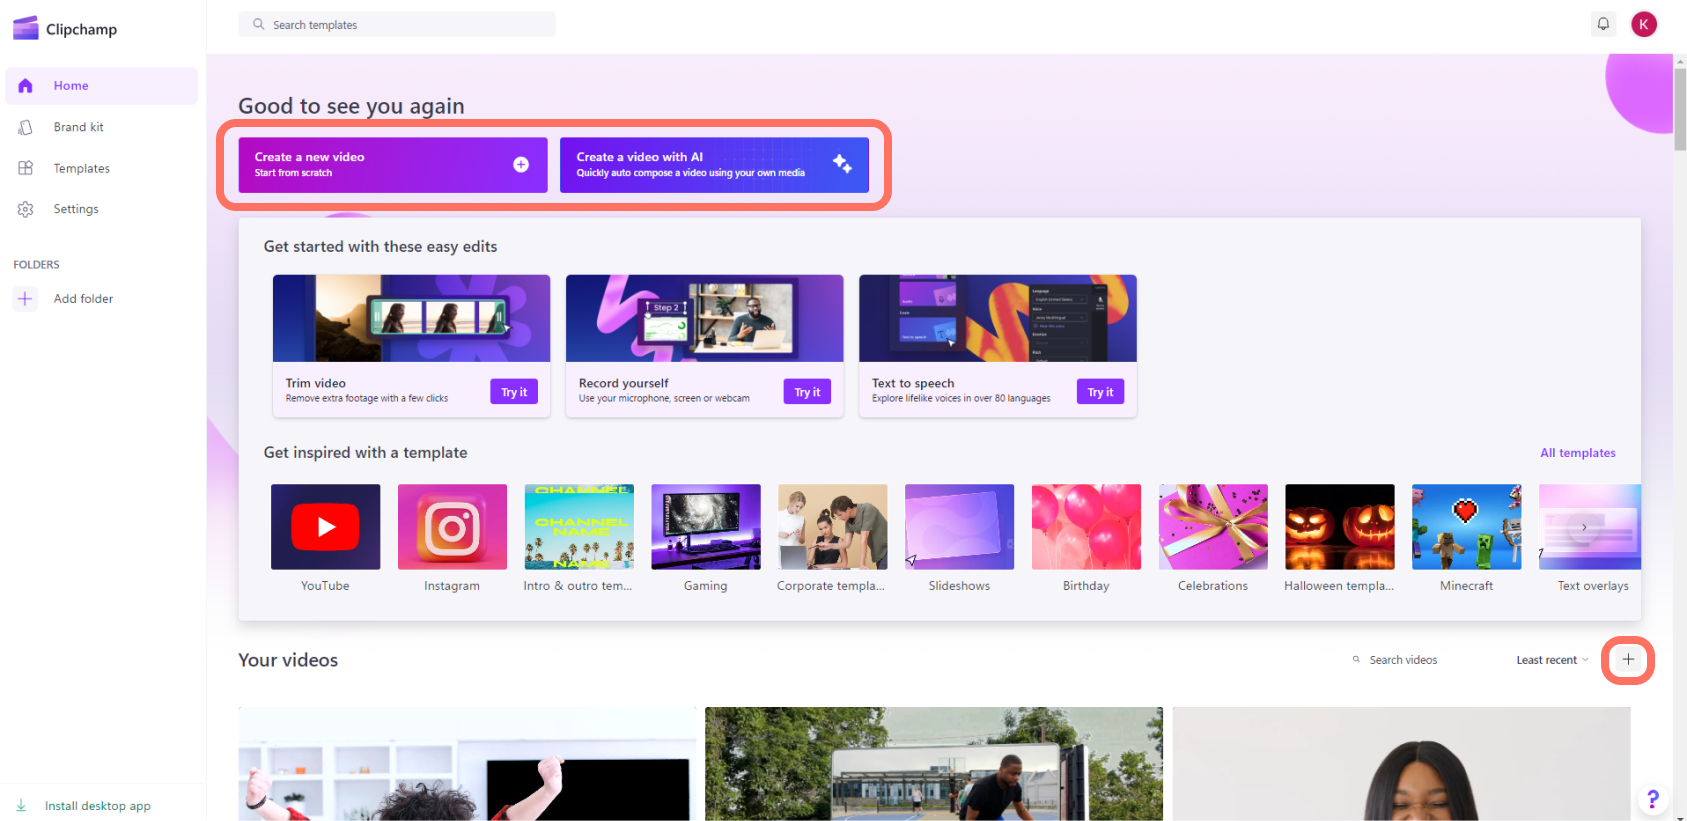Open the user profile avatar K
This screenshot has height=821, width=1687.
click(1644, 24)
